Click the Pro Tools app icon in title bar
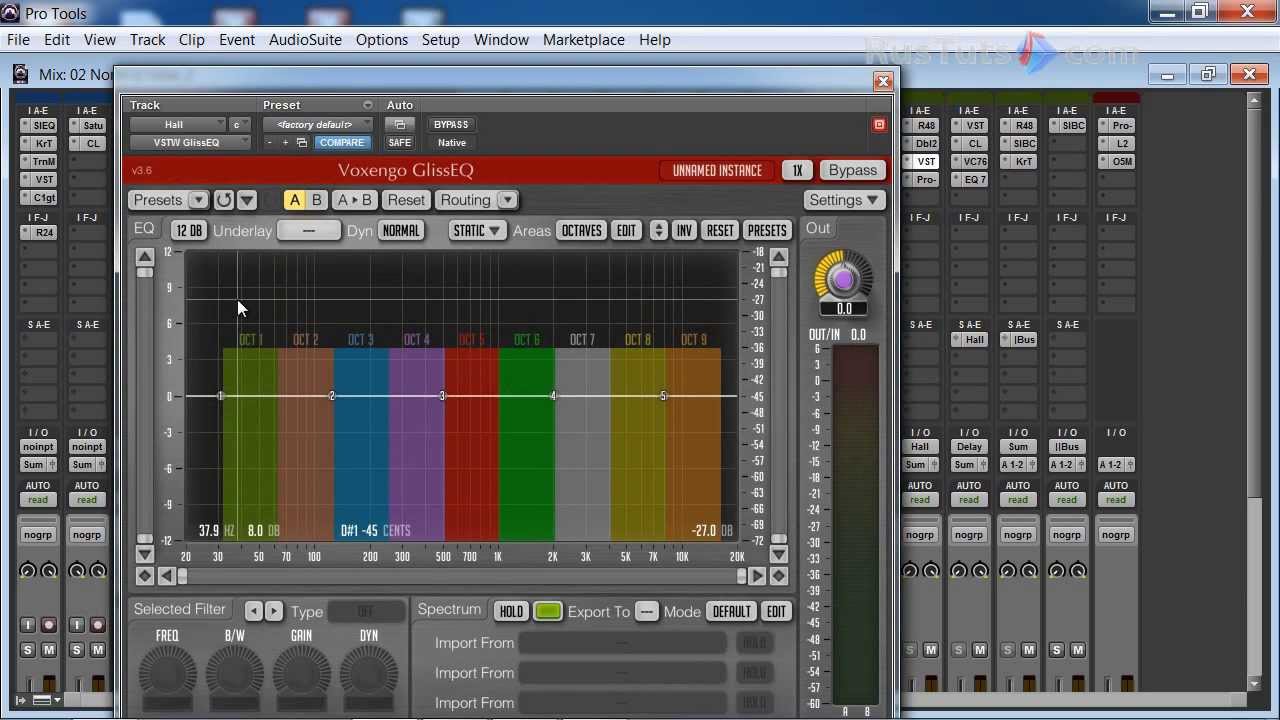The image size is (1280, 720). [11, 13]
